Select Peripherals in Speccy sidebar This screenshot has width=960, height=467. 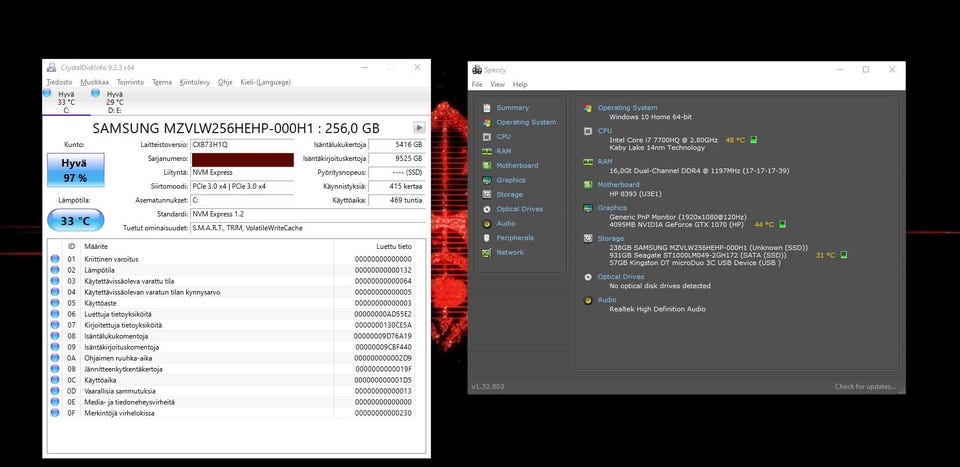[515, 237]
